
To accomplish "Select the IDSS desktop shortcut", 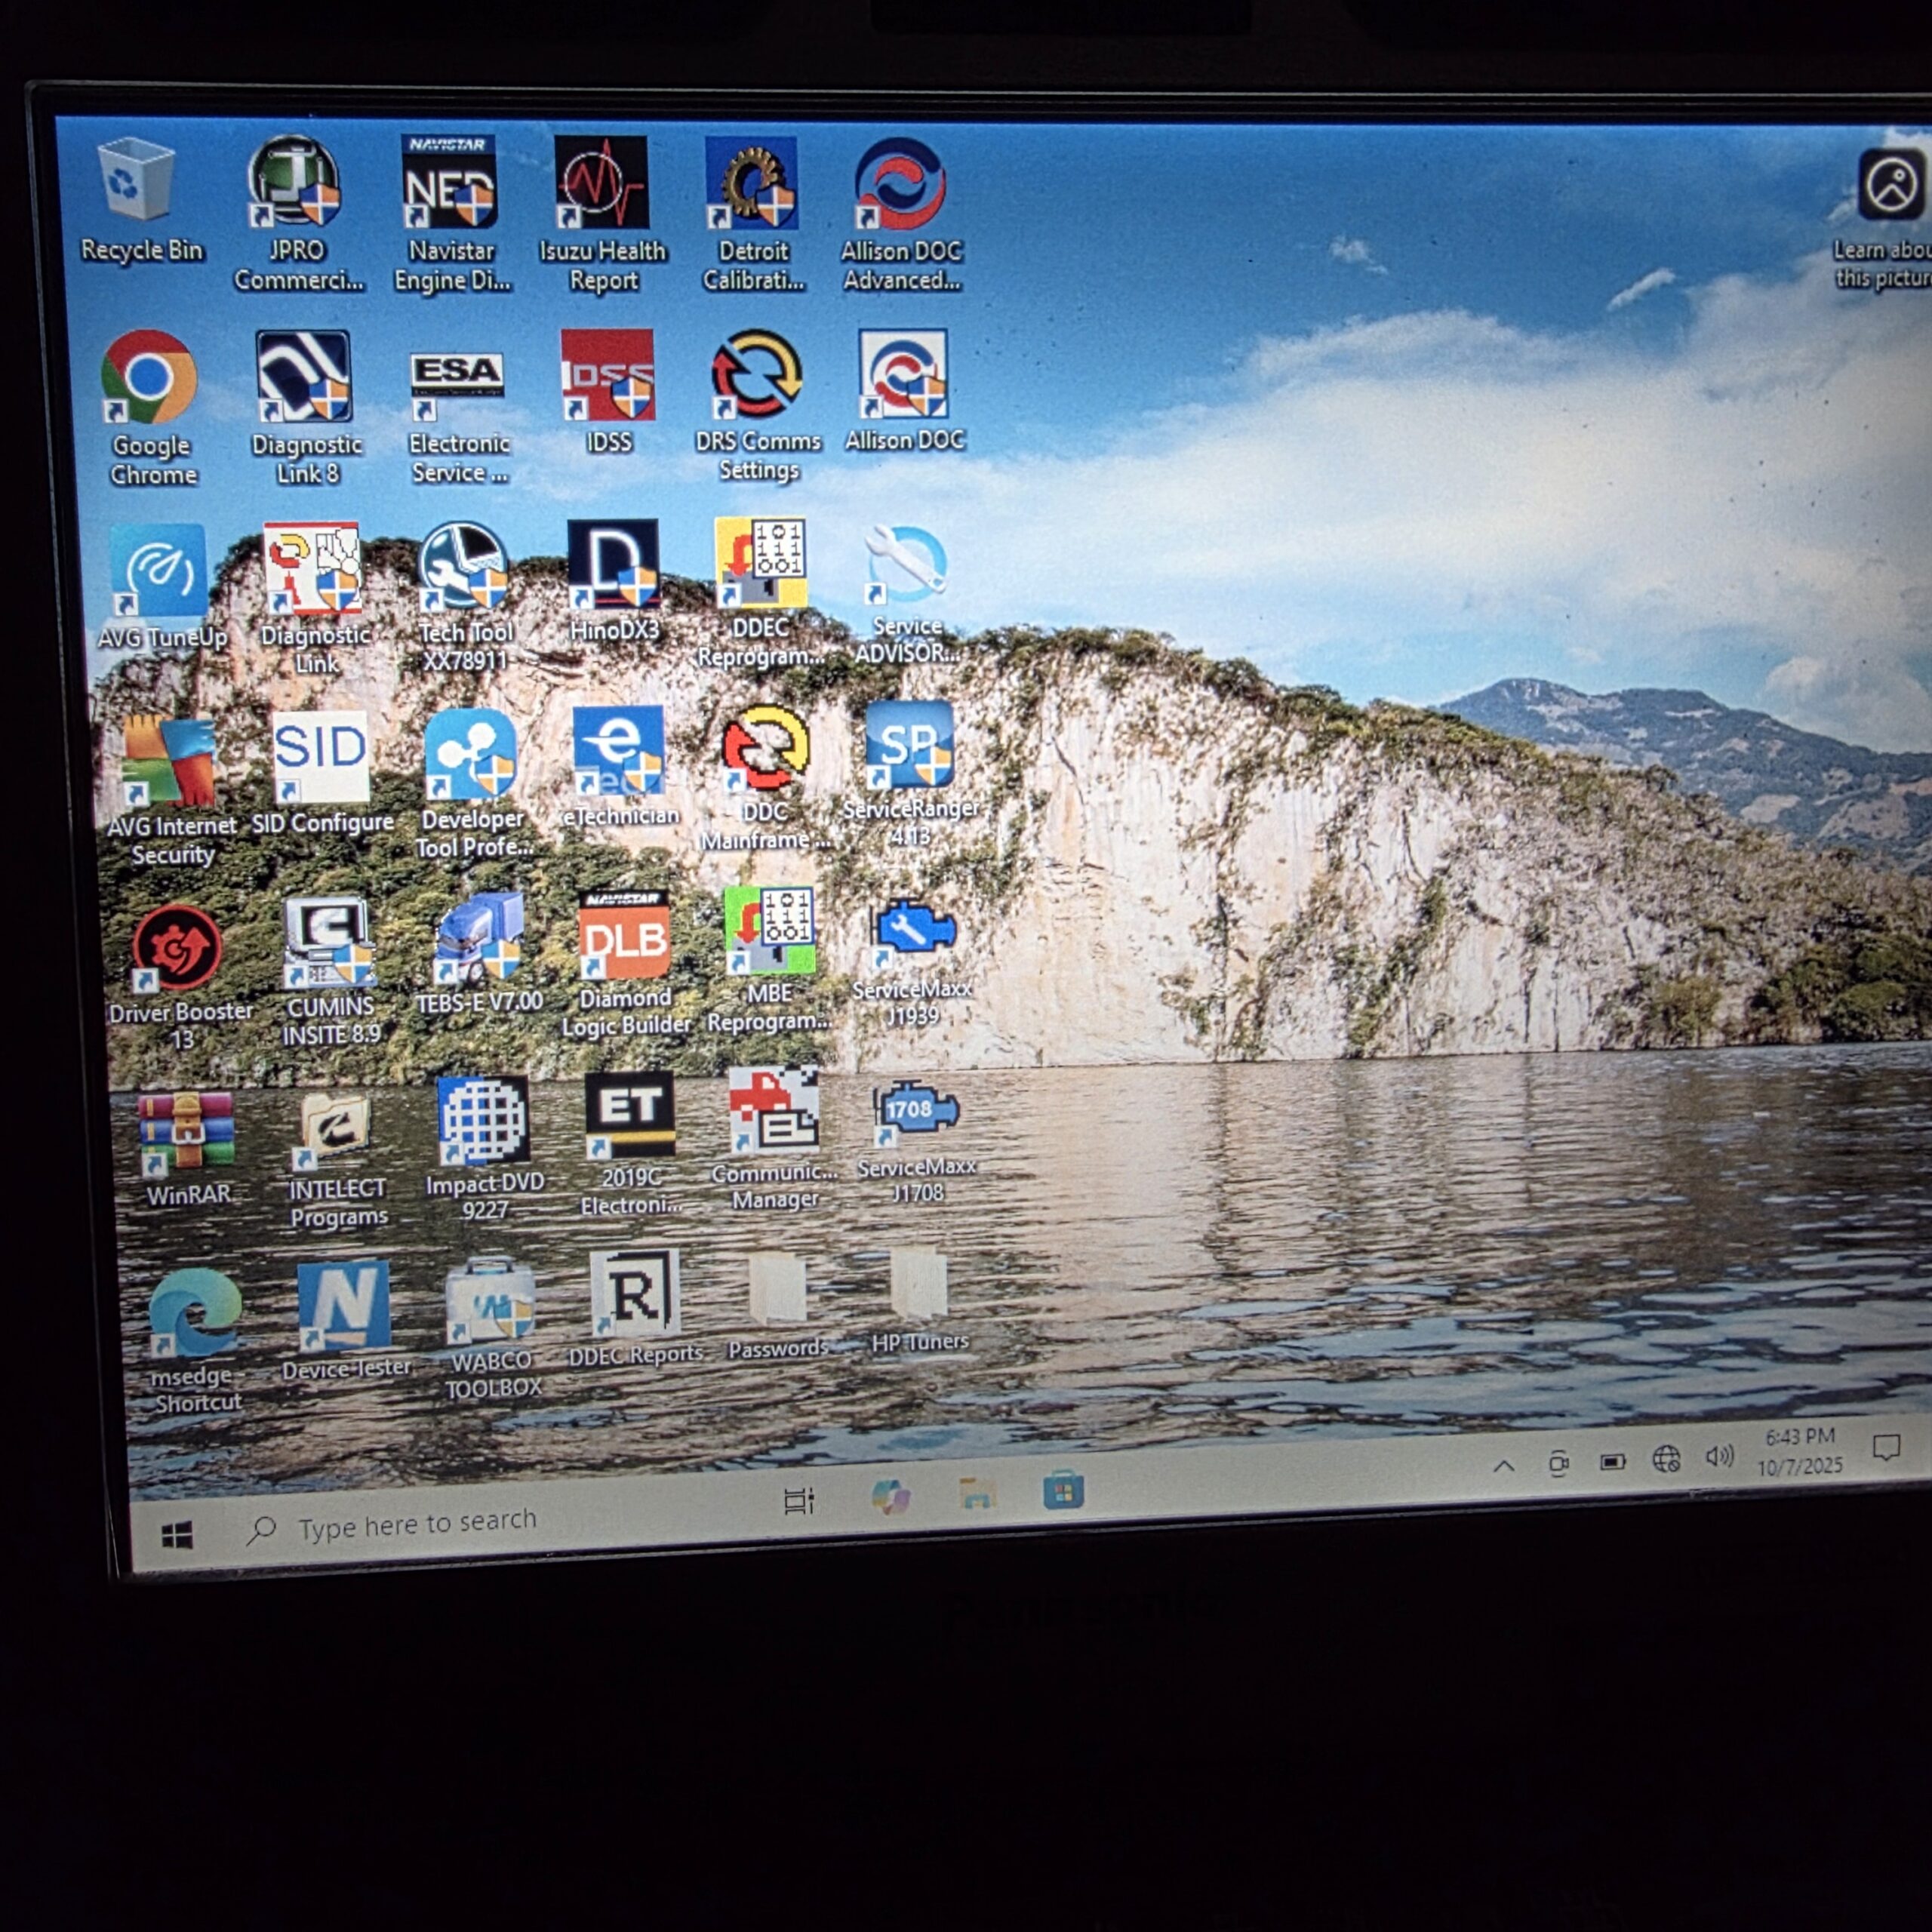I will click(607, 376).
